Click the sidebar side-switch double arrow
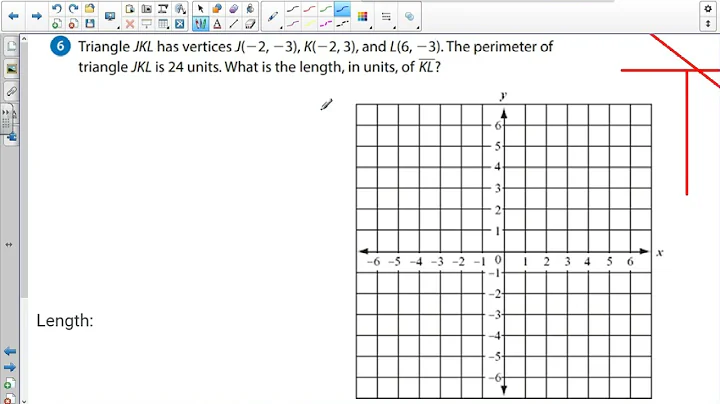Screen dimensions: 720x404 (9, 245)
